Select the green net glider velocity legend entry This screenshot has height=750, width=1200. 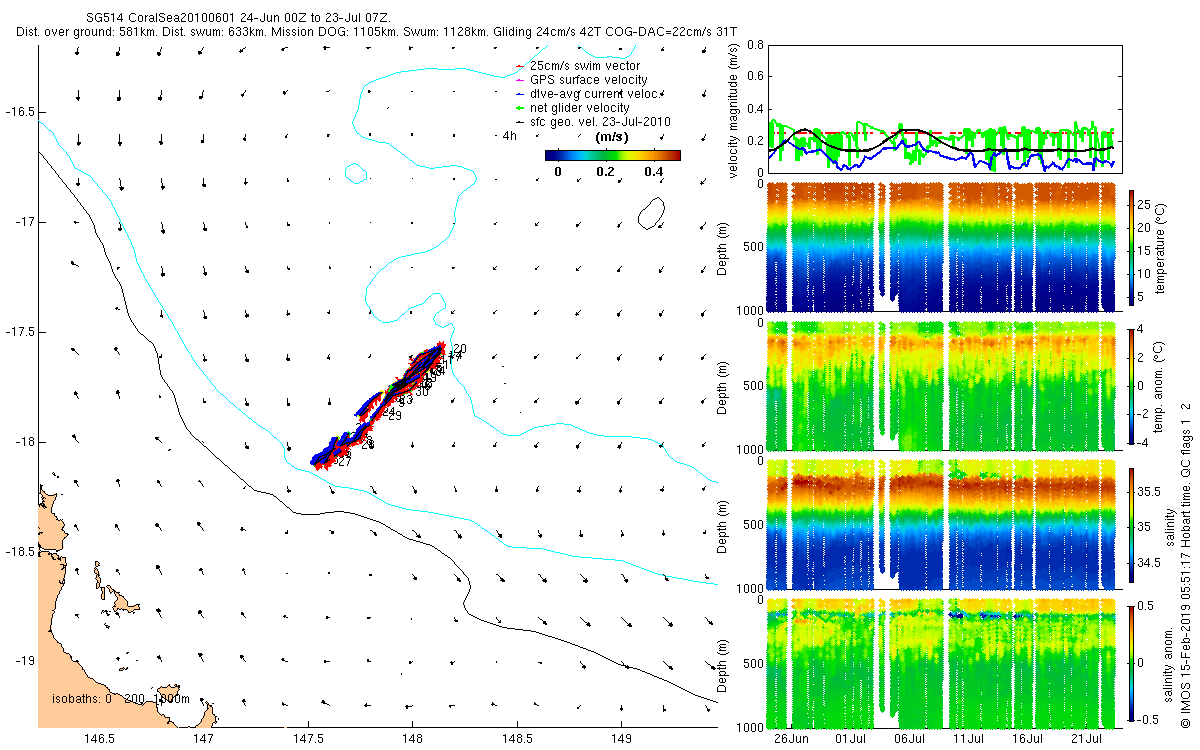(579, 108)
